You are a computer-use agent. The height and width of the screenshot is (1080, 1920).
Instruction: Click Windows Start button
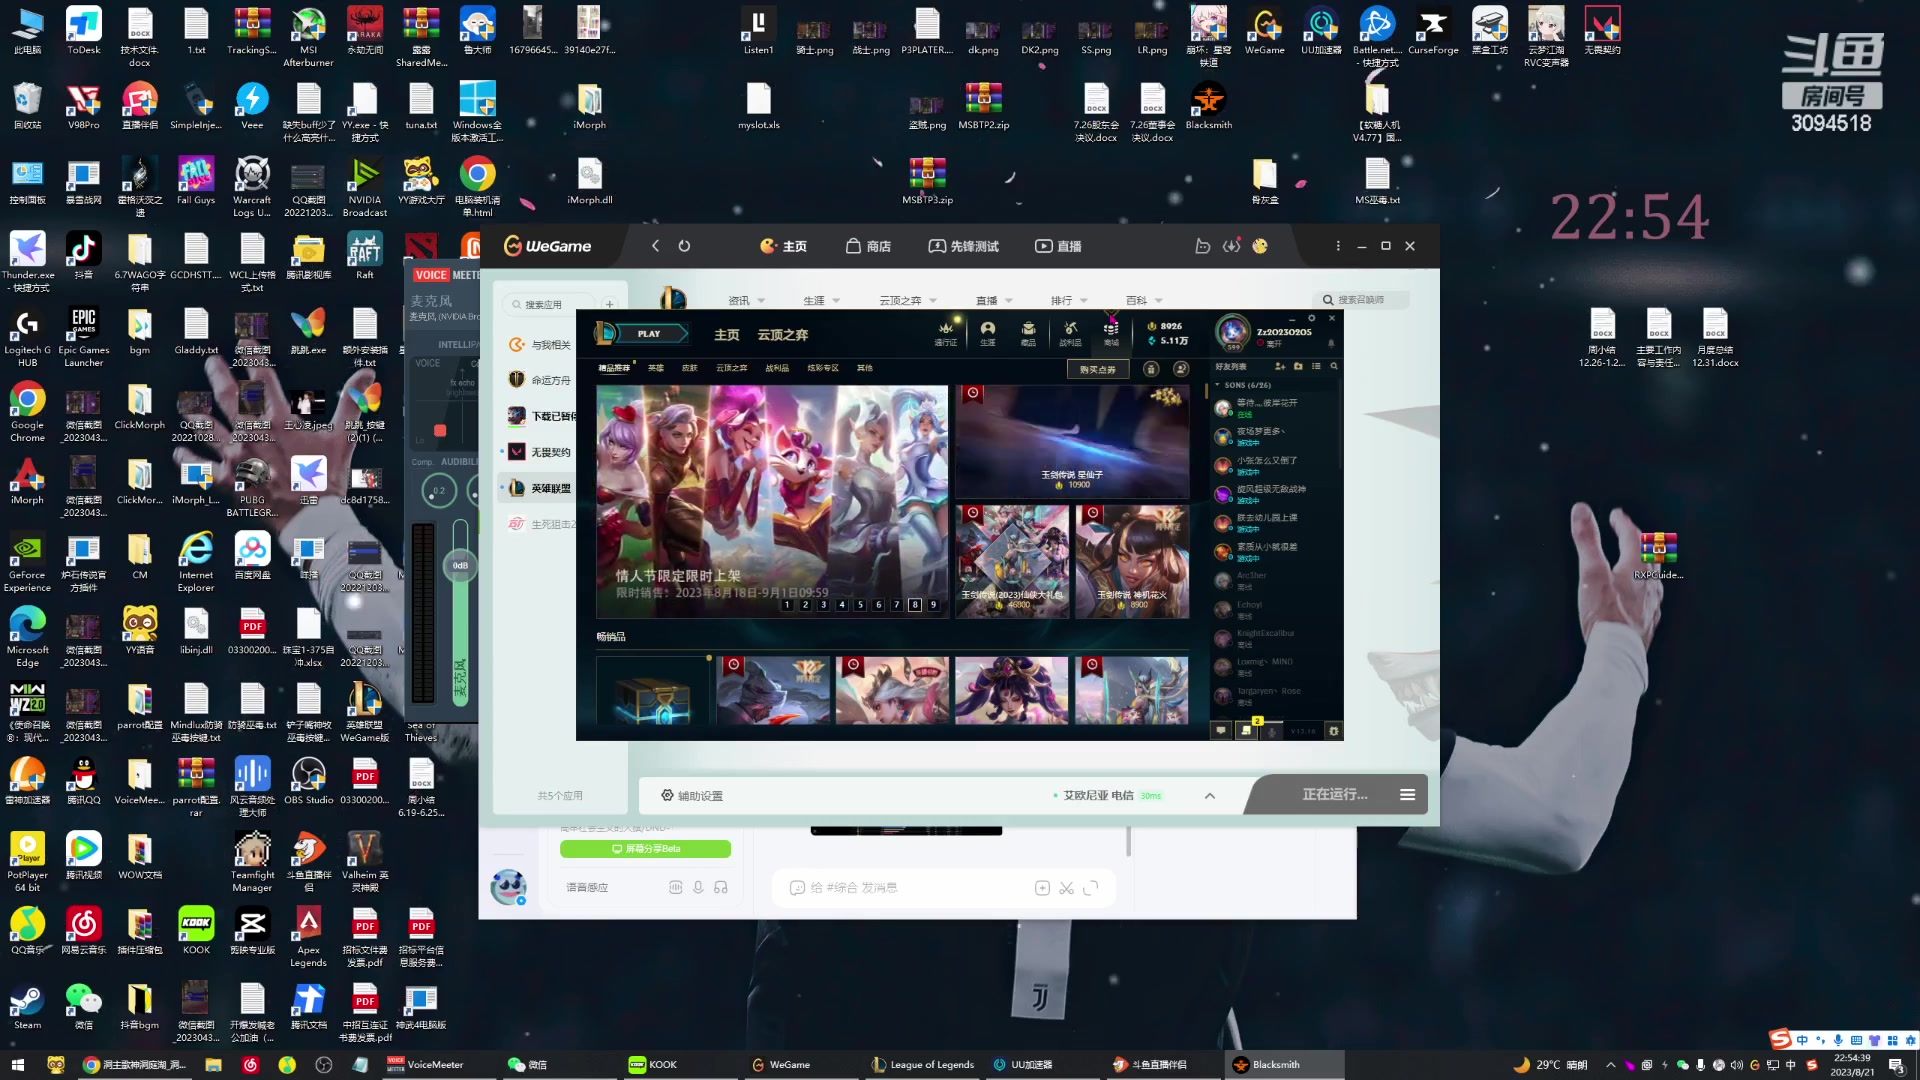(x=17, y=1065)
